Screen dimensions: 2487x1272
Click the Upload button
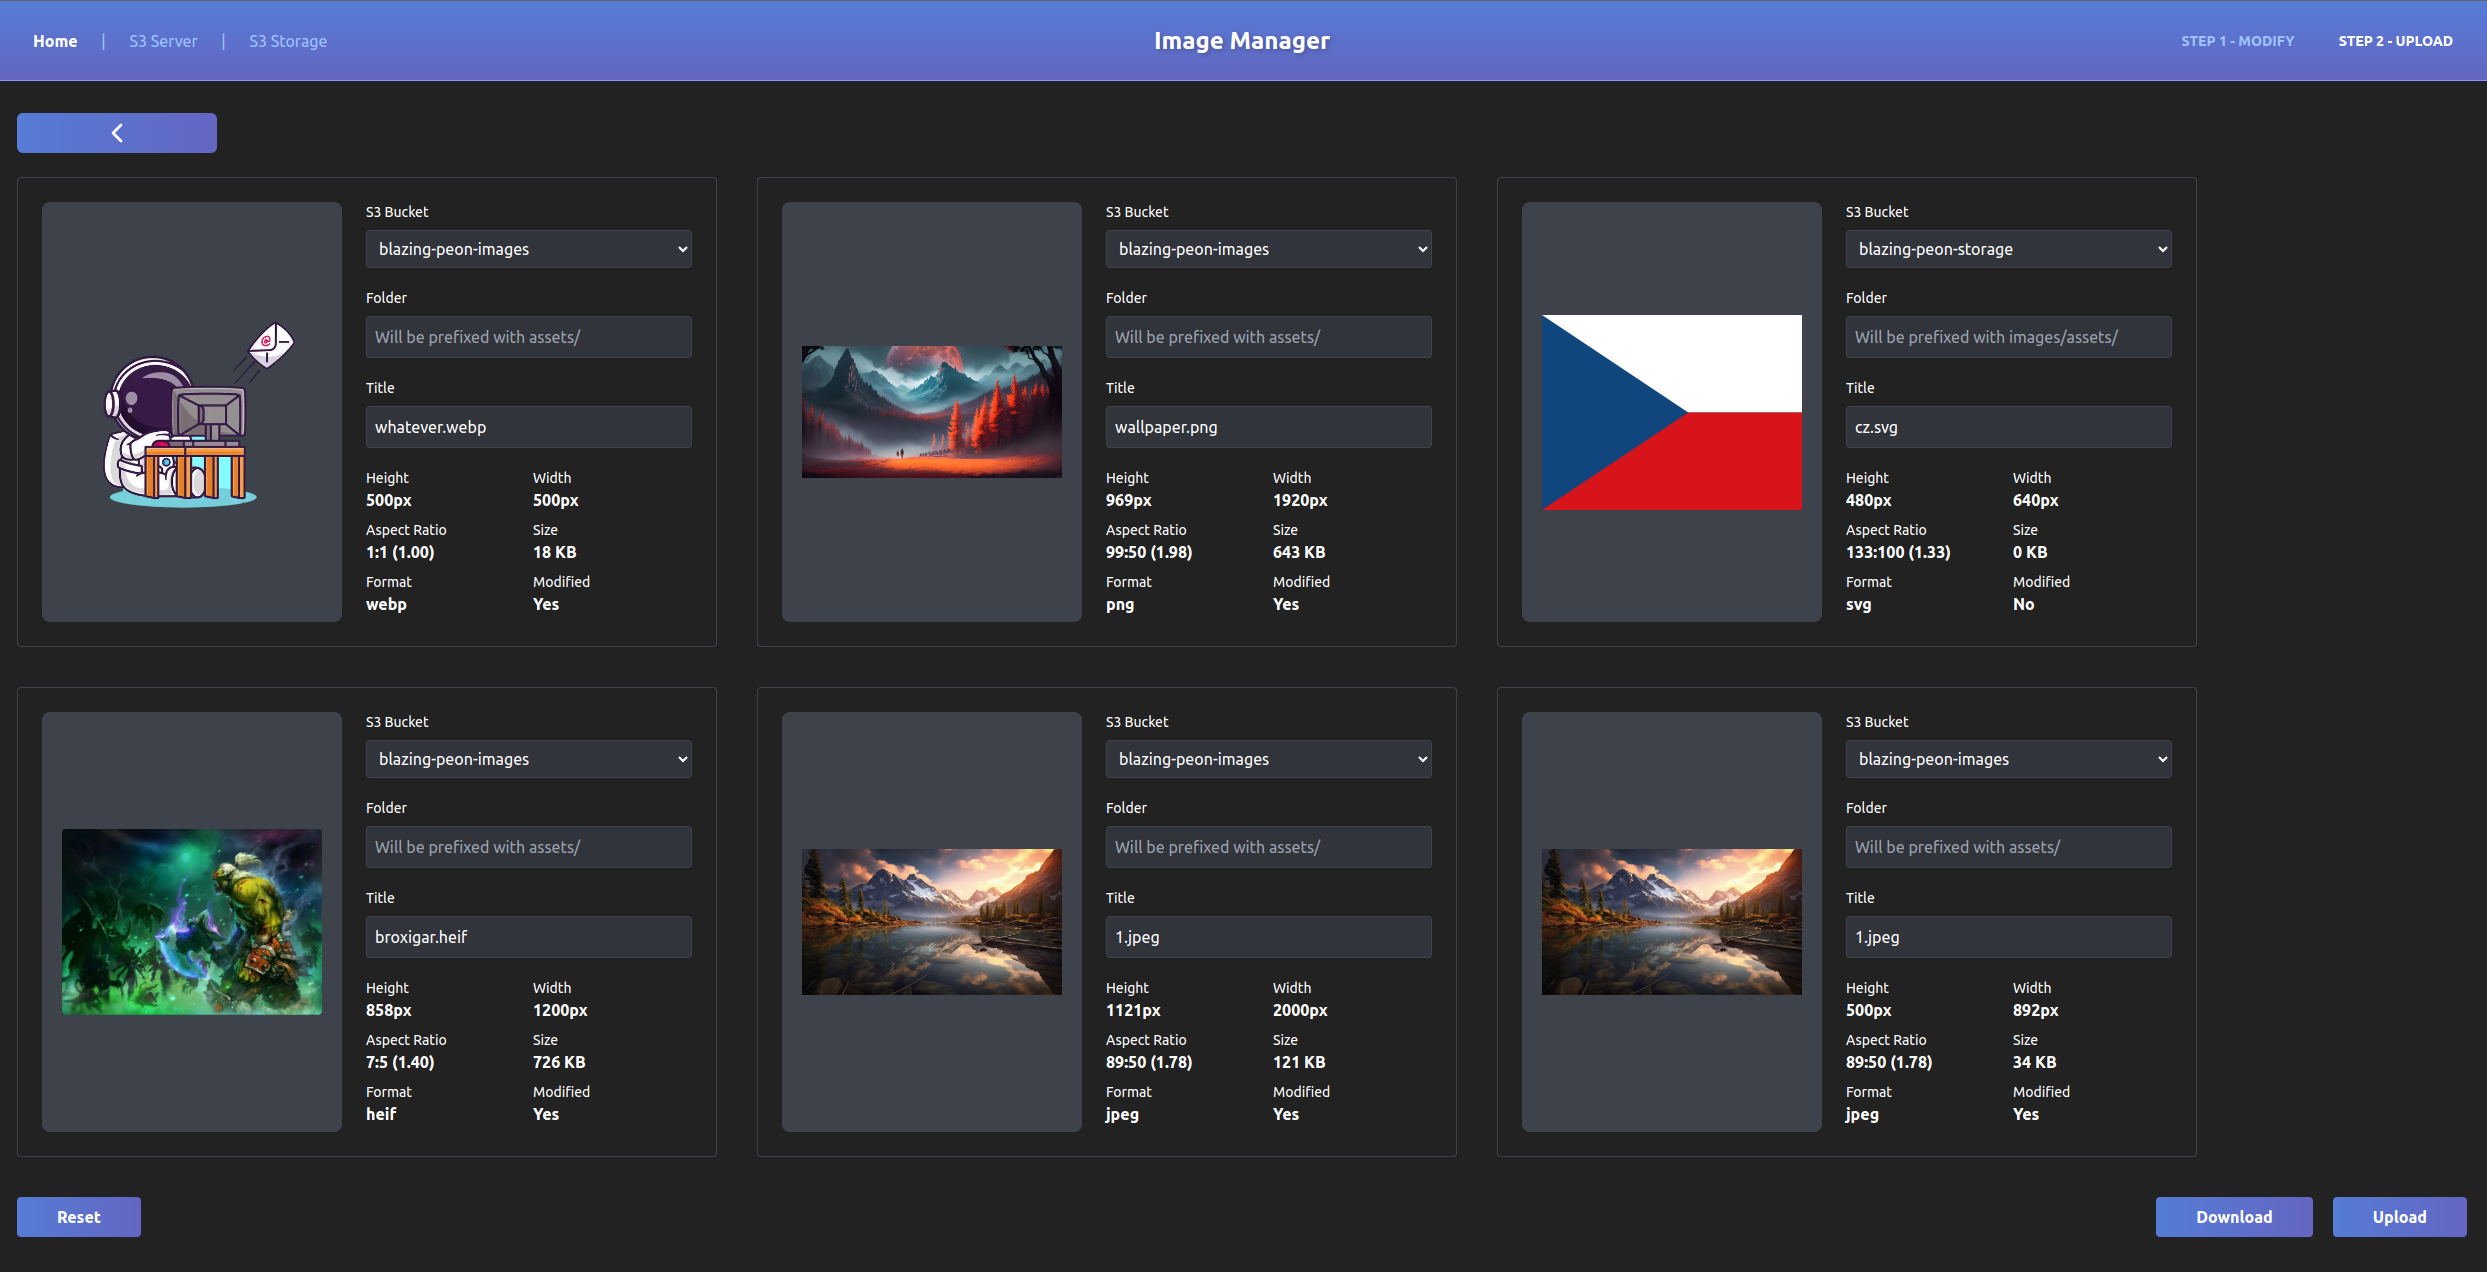coord(2399,1217)
